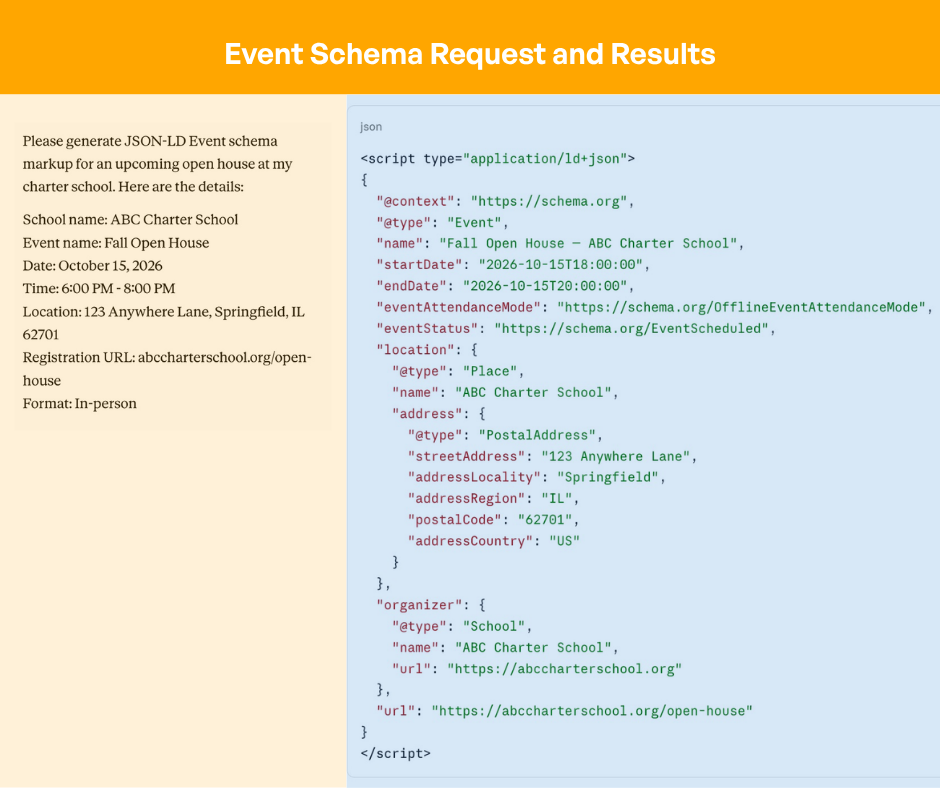Click the organizer "url" abccharterschool.org line

coord(537,669)
